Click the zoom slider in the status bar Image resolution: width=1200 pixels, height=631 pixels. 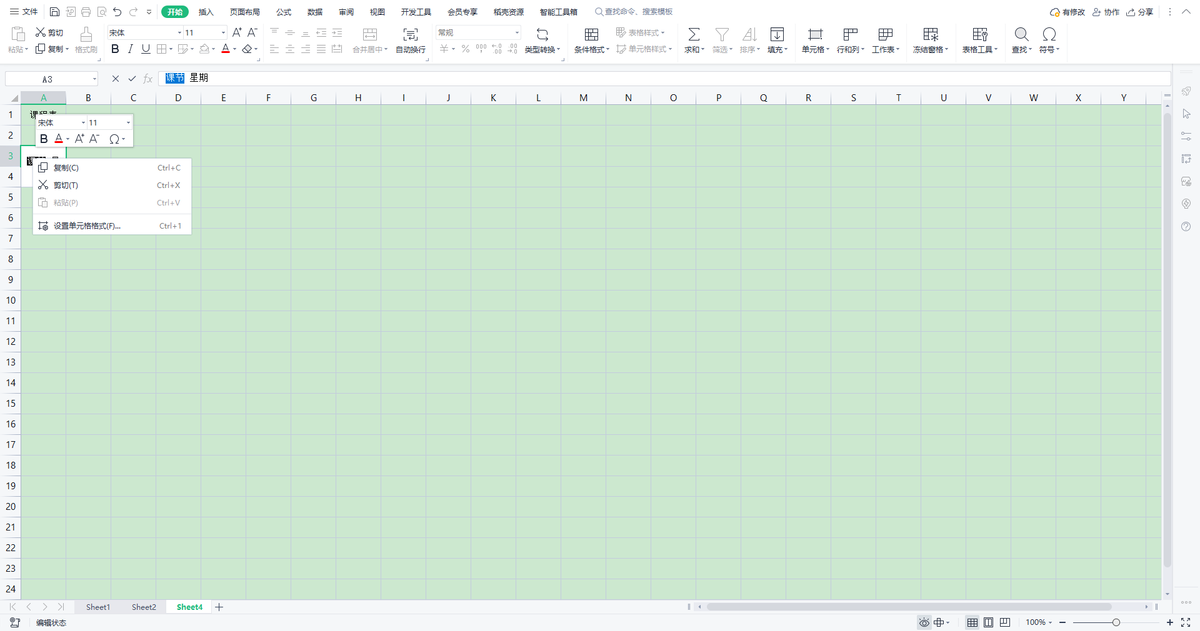tap(1115, 622)
